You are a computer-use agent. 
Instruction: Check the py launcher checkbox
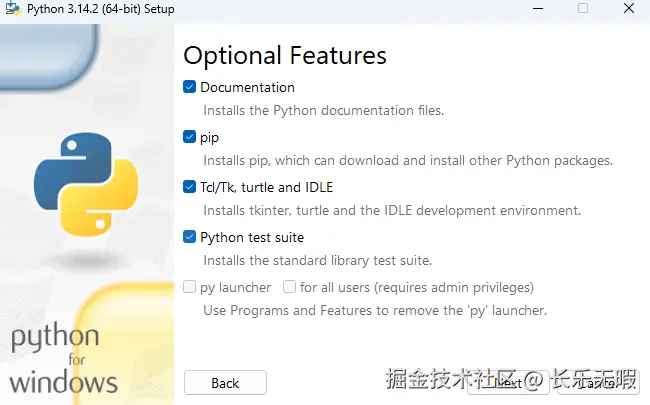click(189, 287)
